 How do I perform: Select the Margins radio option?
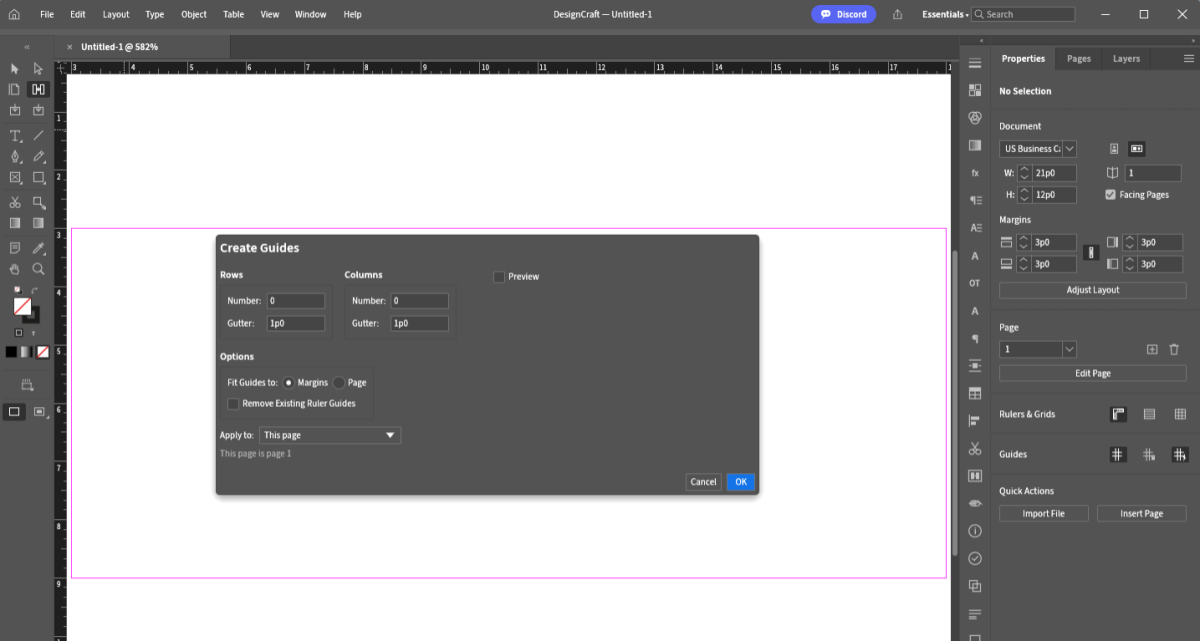tap(289, 382)
